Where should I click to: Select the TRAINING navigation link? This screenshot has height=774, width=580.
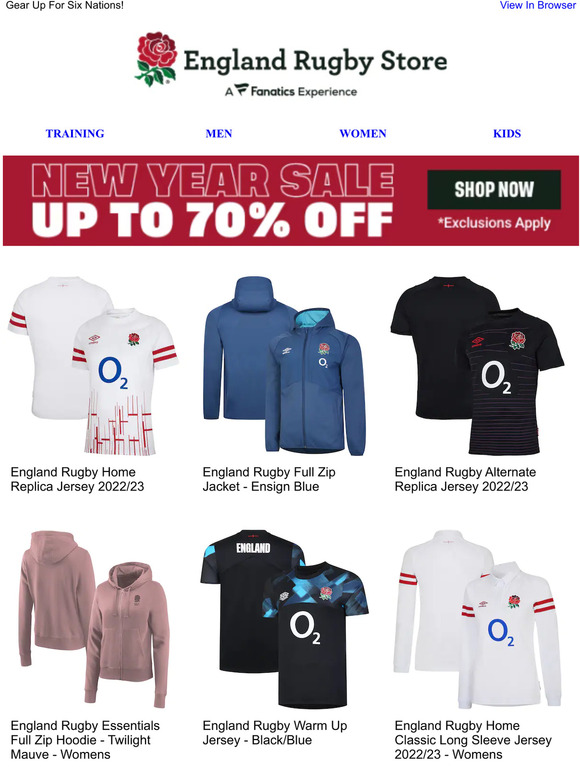click(75, 133)
